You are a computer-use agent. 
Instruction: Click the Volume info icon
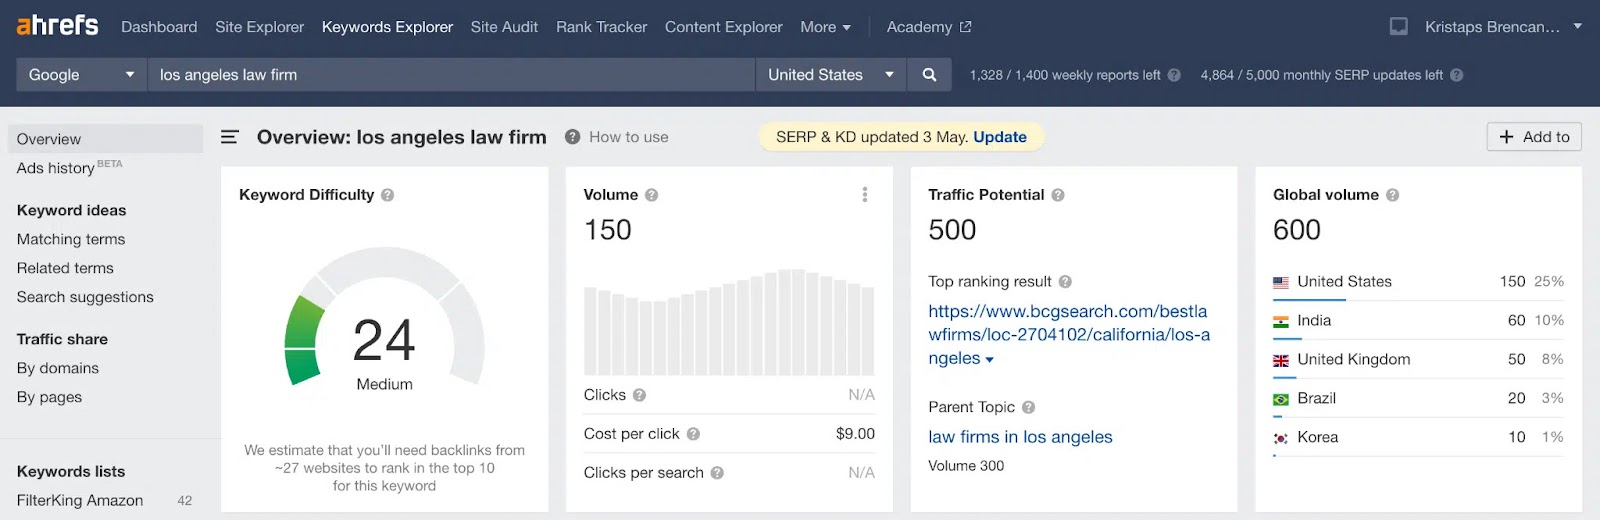click(x=651, y=195)
